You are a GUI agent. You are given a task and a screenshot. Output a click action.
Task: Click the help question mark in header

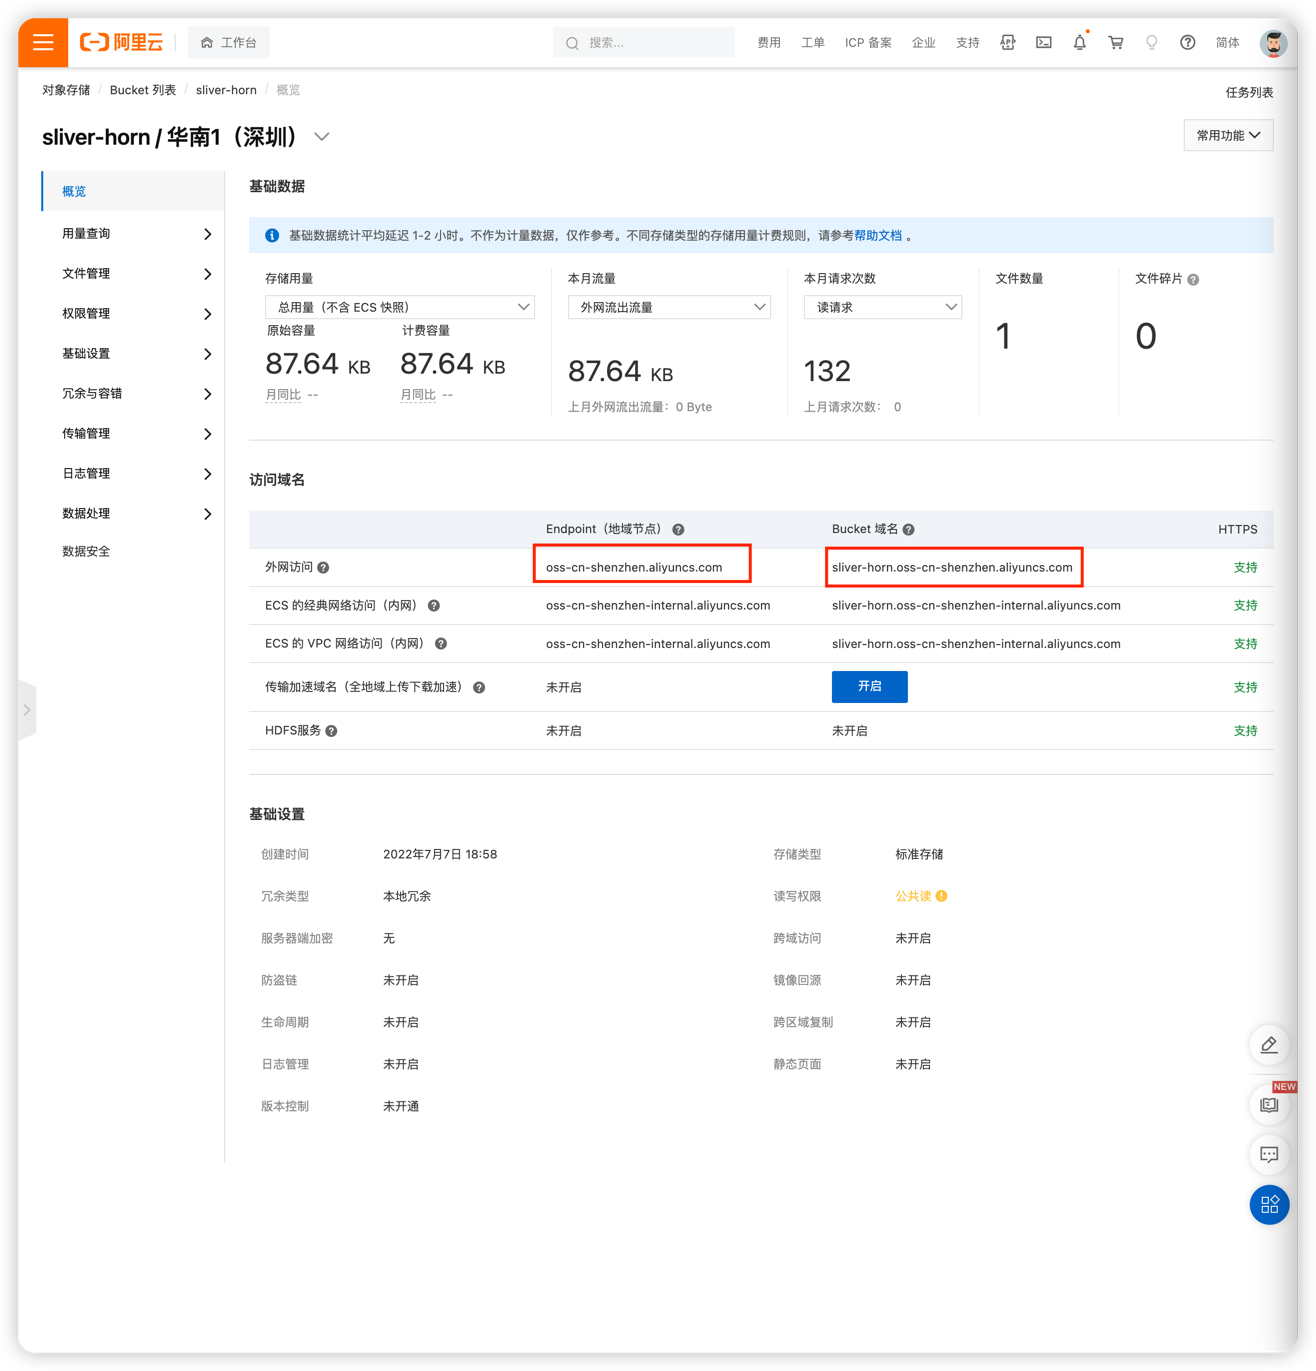pyautogui.click(x=1187, y=43)
